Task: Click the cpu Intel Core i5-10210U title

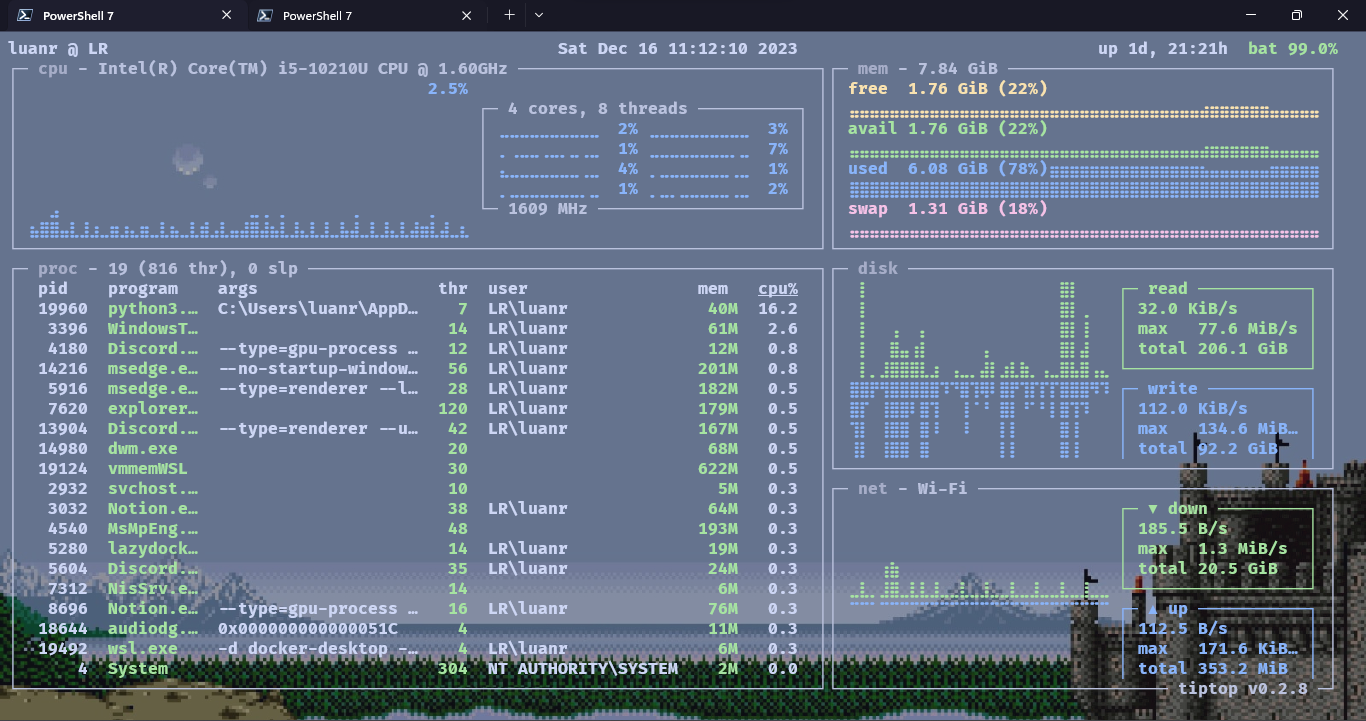Action: click(x=273, y=69)
